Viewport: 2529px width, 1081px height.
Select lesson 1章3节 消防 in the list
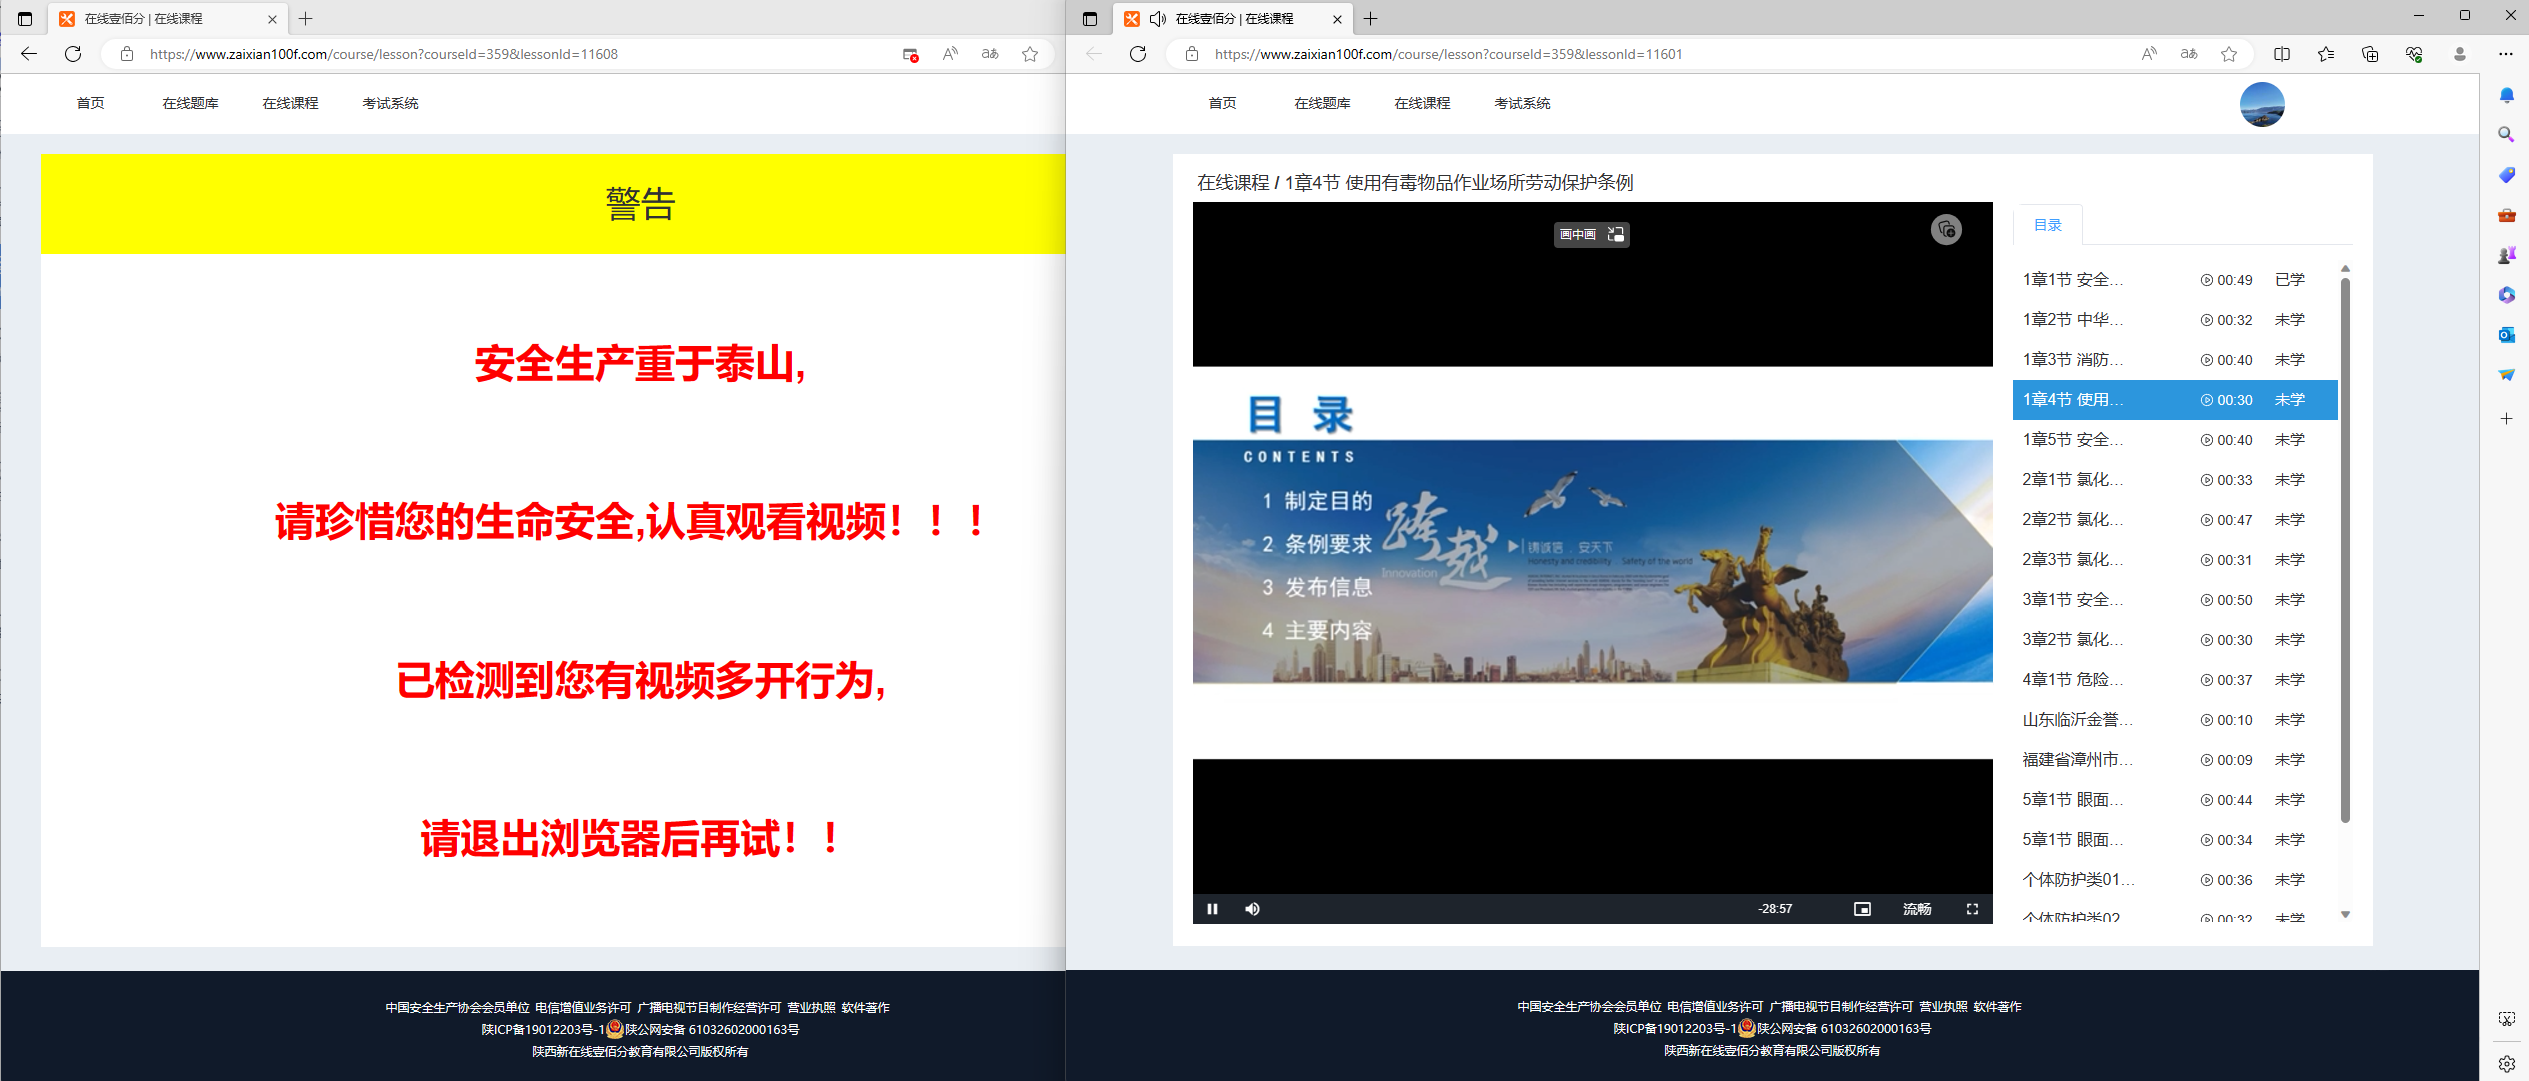(x=2175, y=360)
